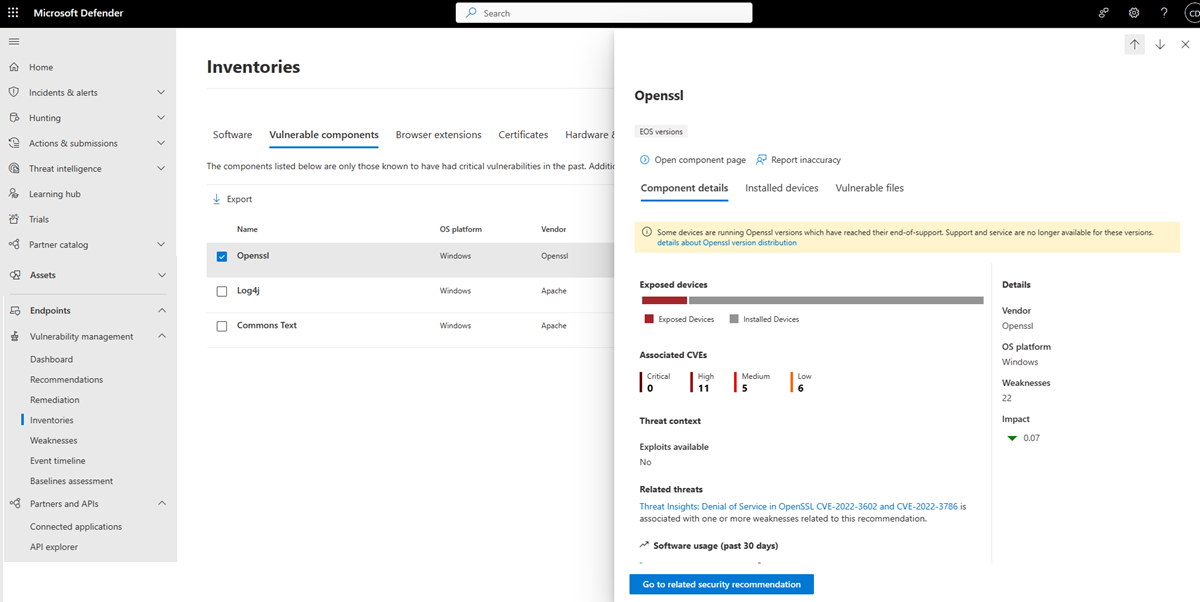Image resolution: width=1200 pixels, height=602 pixels.
Task: Collapse the Endpoints section chevron
Action: pos(162,310)
